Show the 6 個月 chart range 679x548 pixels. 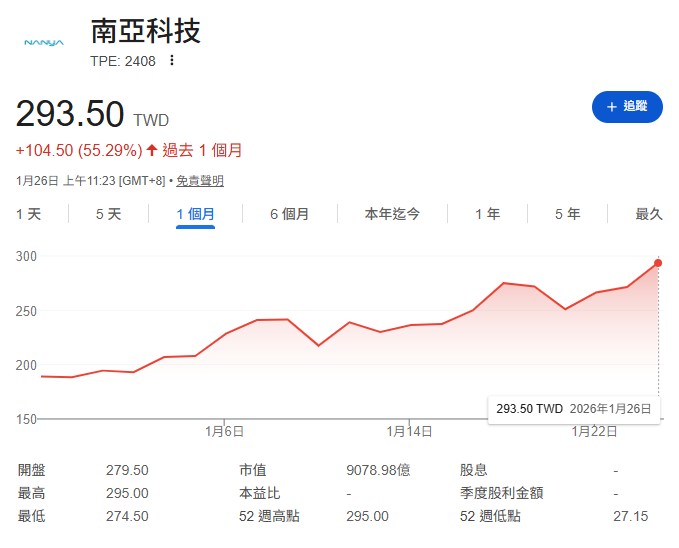tap(289, 214)
